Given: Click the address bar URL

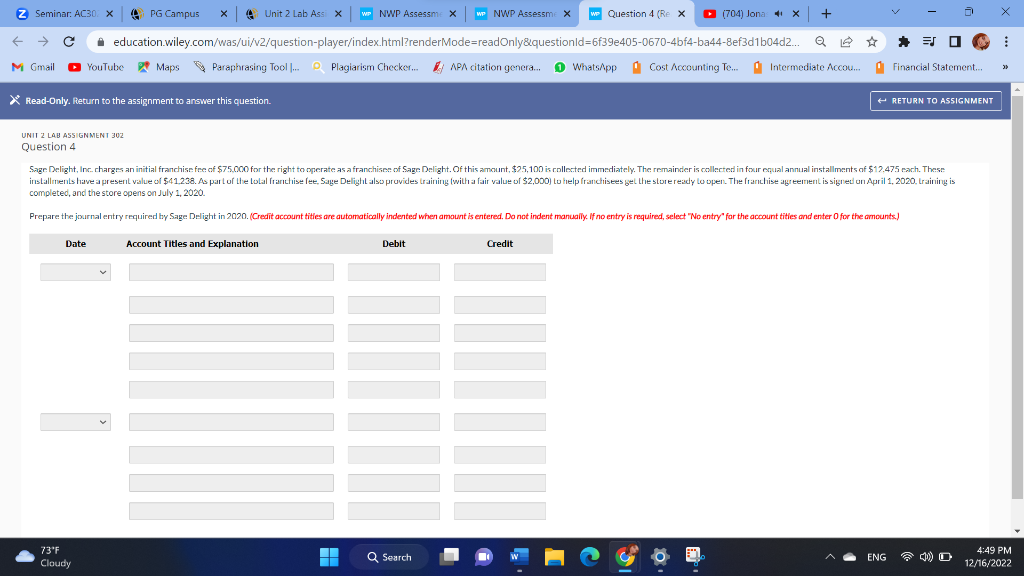Looking at the screenshot, I should pyautogui.click(x=455, y=42).
